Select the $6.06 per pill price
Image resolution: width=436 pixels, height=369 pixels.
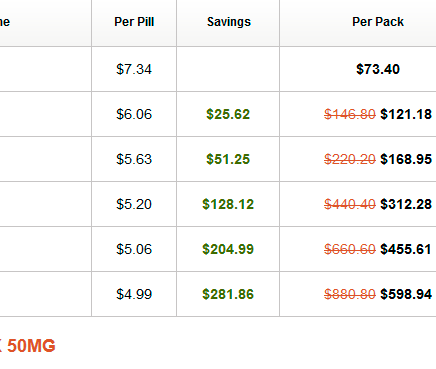134,114
